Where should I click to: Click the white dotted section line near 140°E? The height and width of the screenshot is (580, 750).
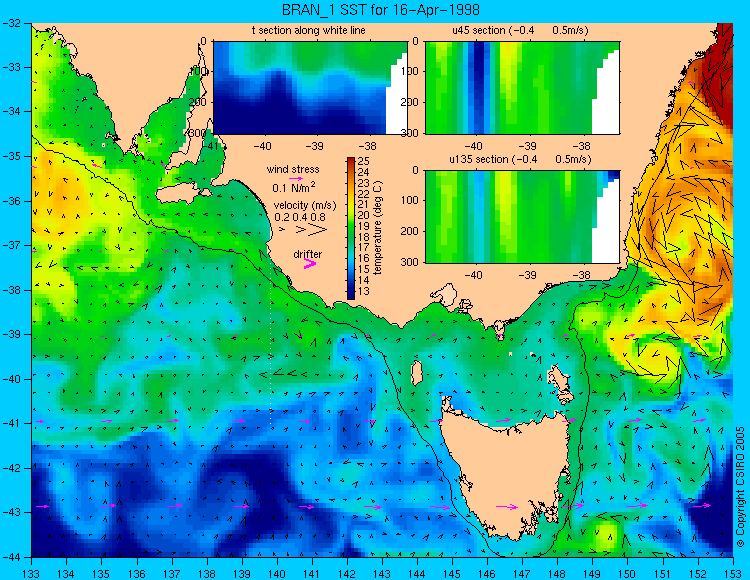[x=271, y=342]
